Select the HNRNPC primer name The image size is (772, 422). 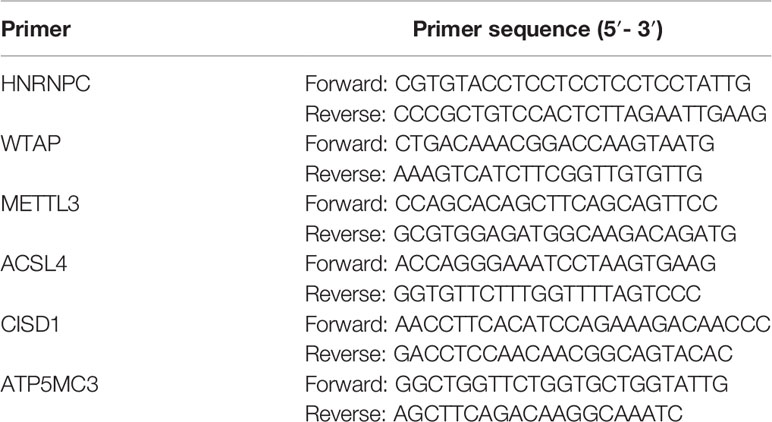pos(45,84)
